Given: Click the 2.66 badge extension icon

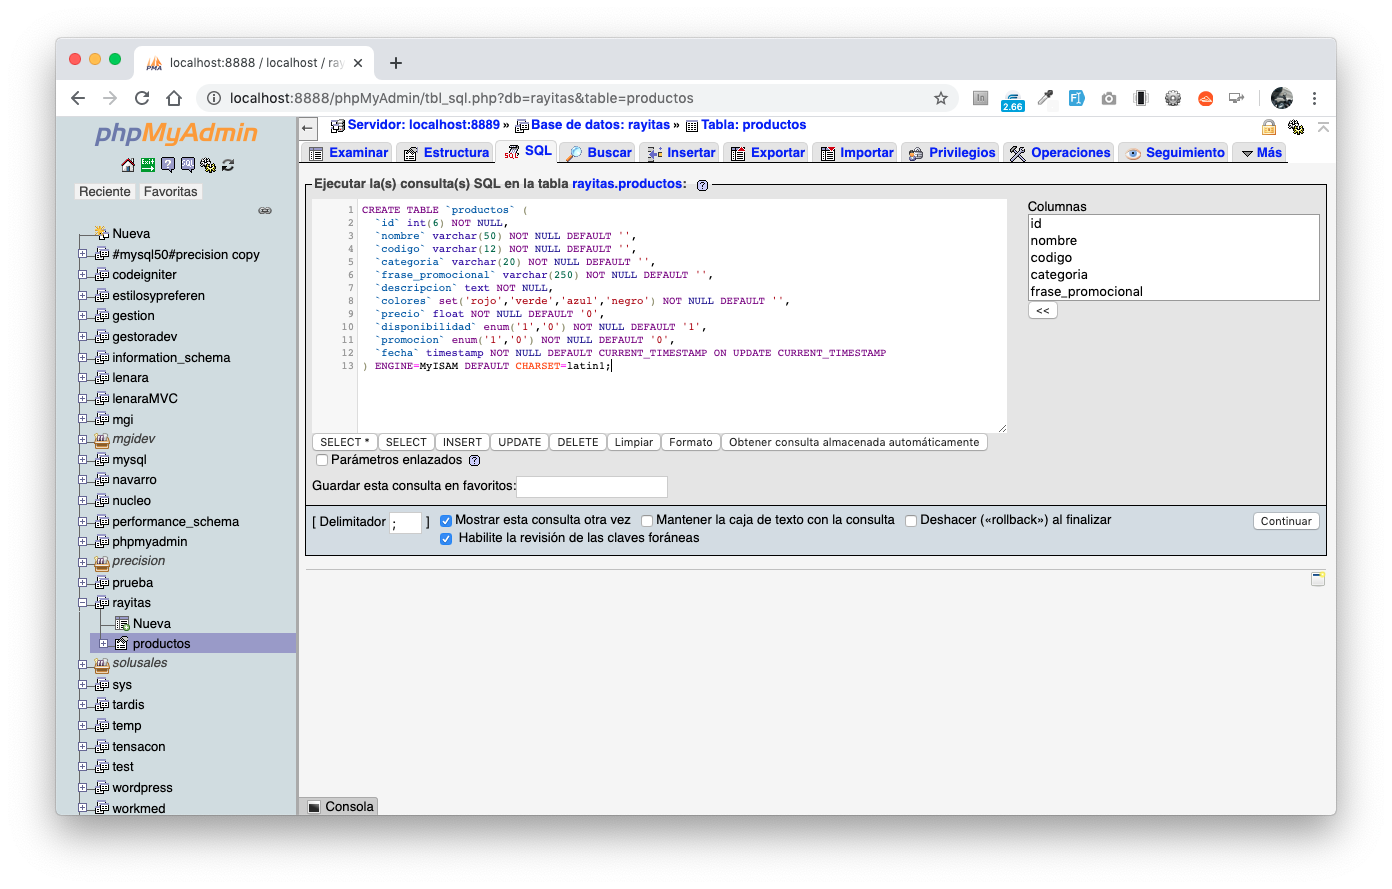Looking at the screenshot, I should (x=1013, y=100).
